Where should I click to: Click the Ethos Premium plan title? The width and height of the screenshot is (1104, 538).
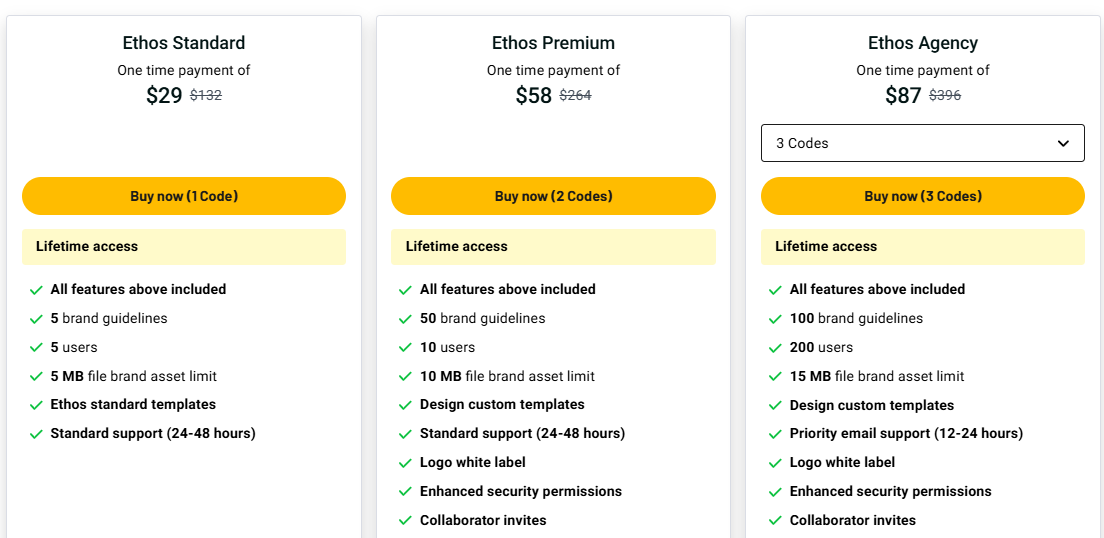[553, 43]
